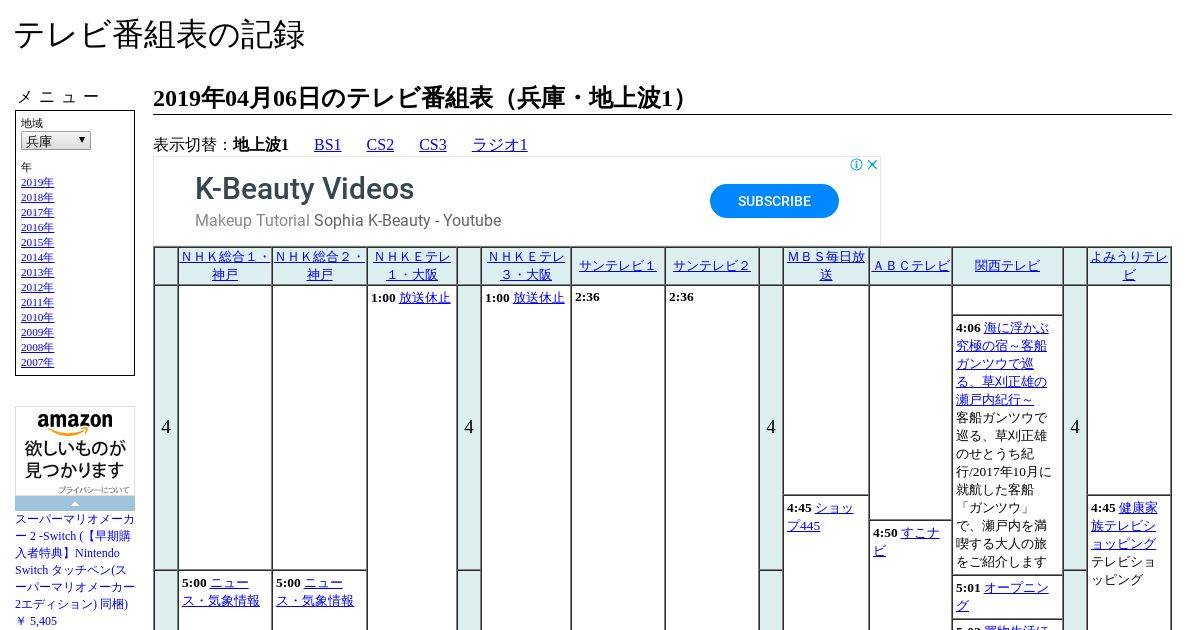Open the ＮＨＫＥテレ１・大阪 channel header
1200x630 pixels.
click(412, 266)
